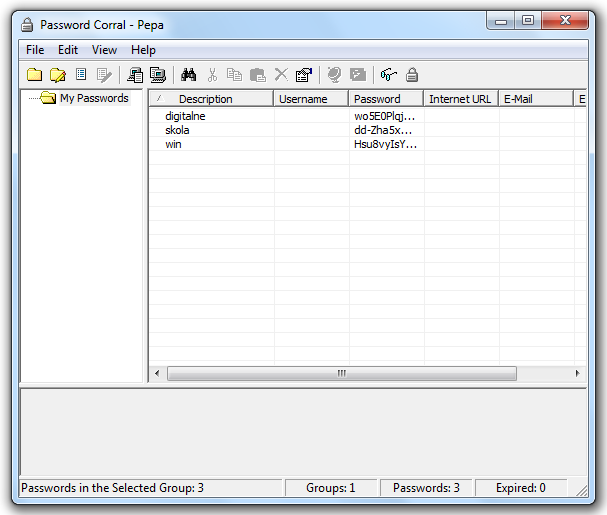Screen dimensions: 607x515
Task: Click the edit group folder-with-pencil icon
Action: 58,74
